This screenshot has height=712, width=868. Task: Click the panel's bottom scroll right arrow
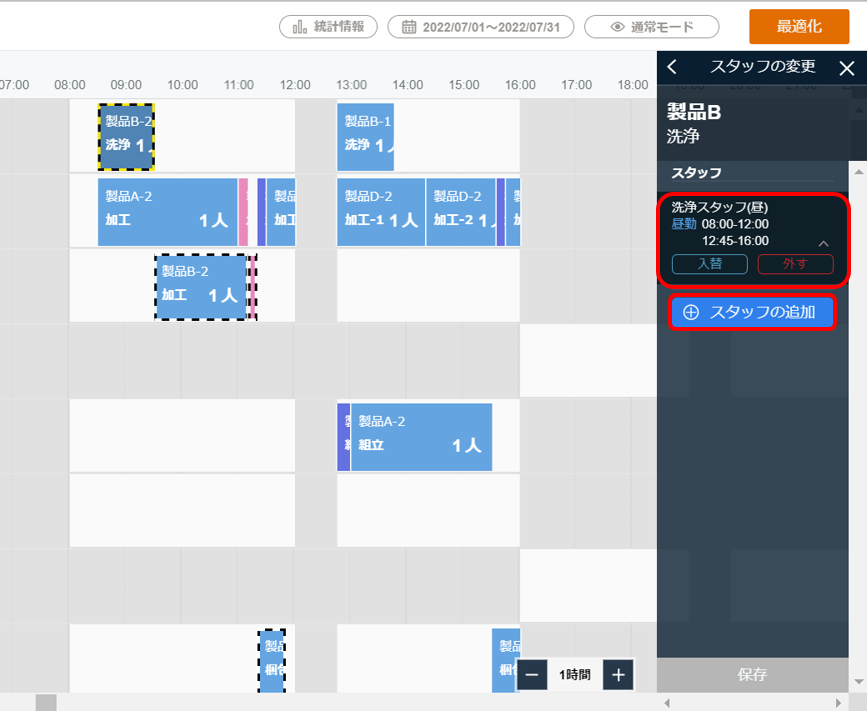pos(839,703)
